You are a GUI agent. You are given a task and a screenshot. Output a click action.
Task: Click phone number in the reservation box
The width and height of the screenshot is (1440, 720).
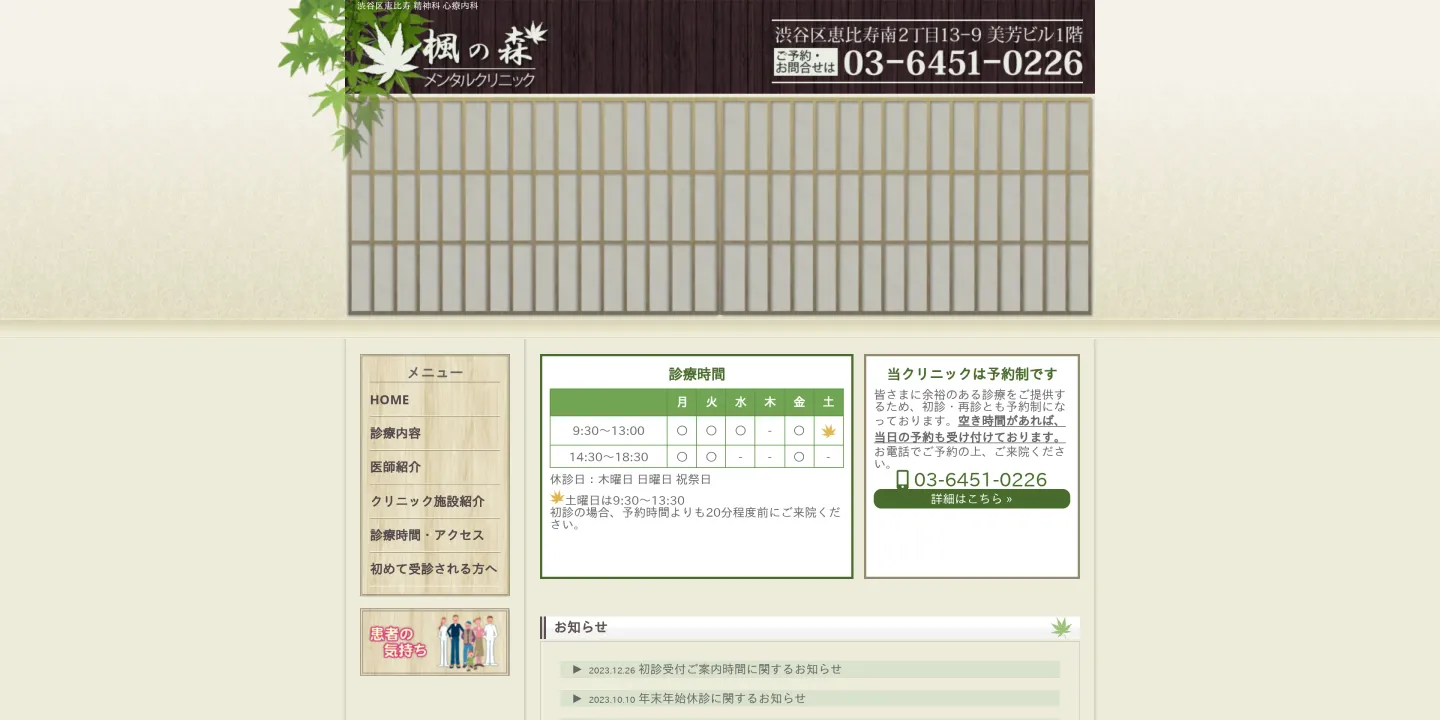(981, 480)
